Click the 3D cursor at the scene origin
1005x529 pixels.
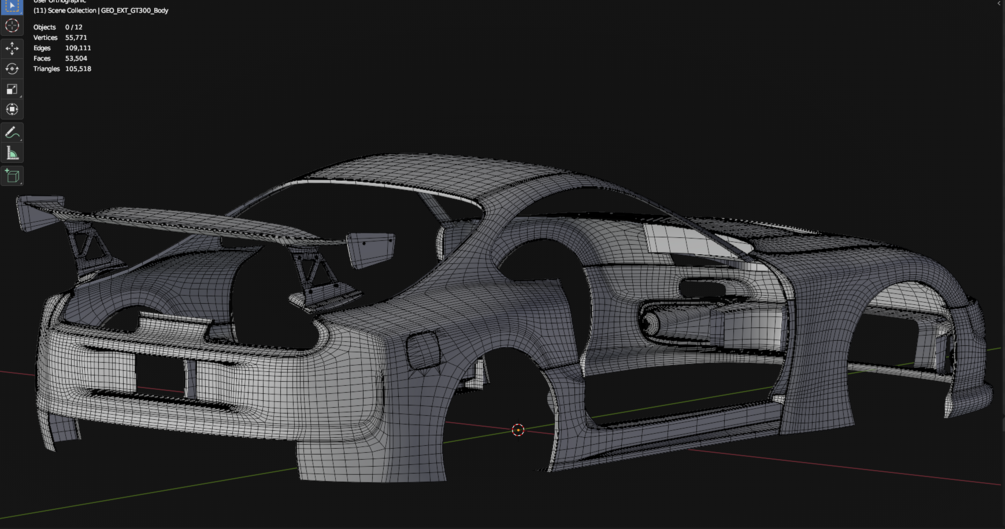pos(518,430)
